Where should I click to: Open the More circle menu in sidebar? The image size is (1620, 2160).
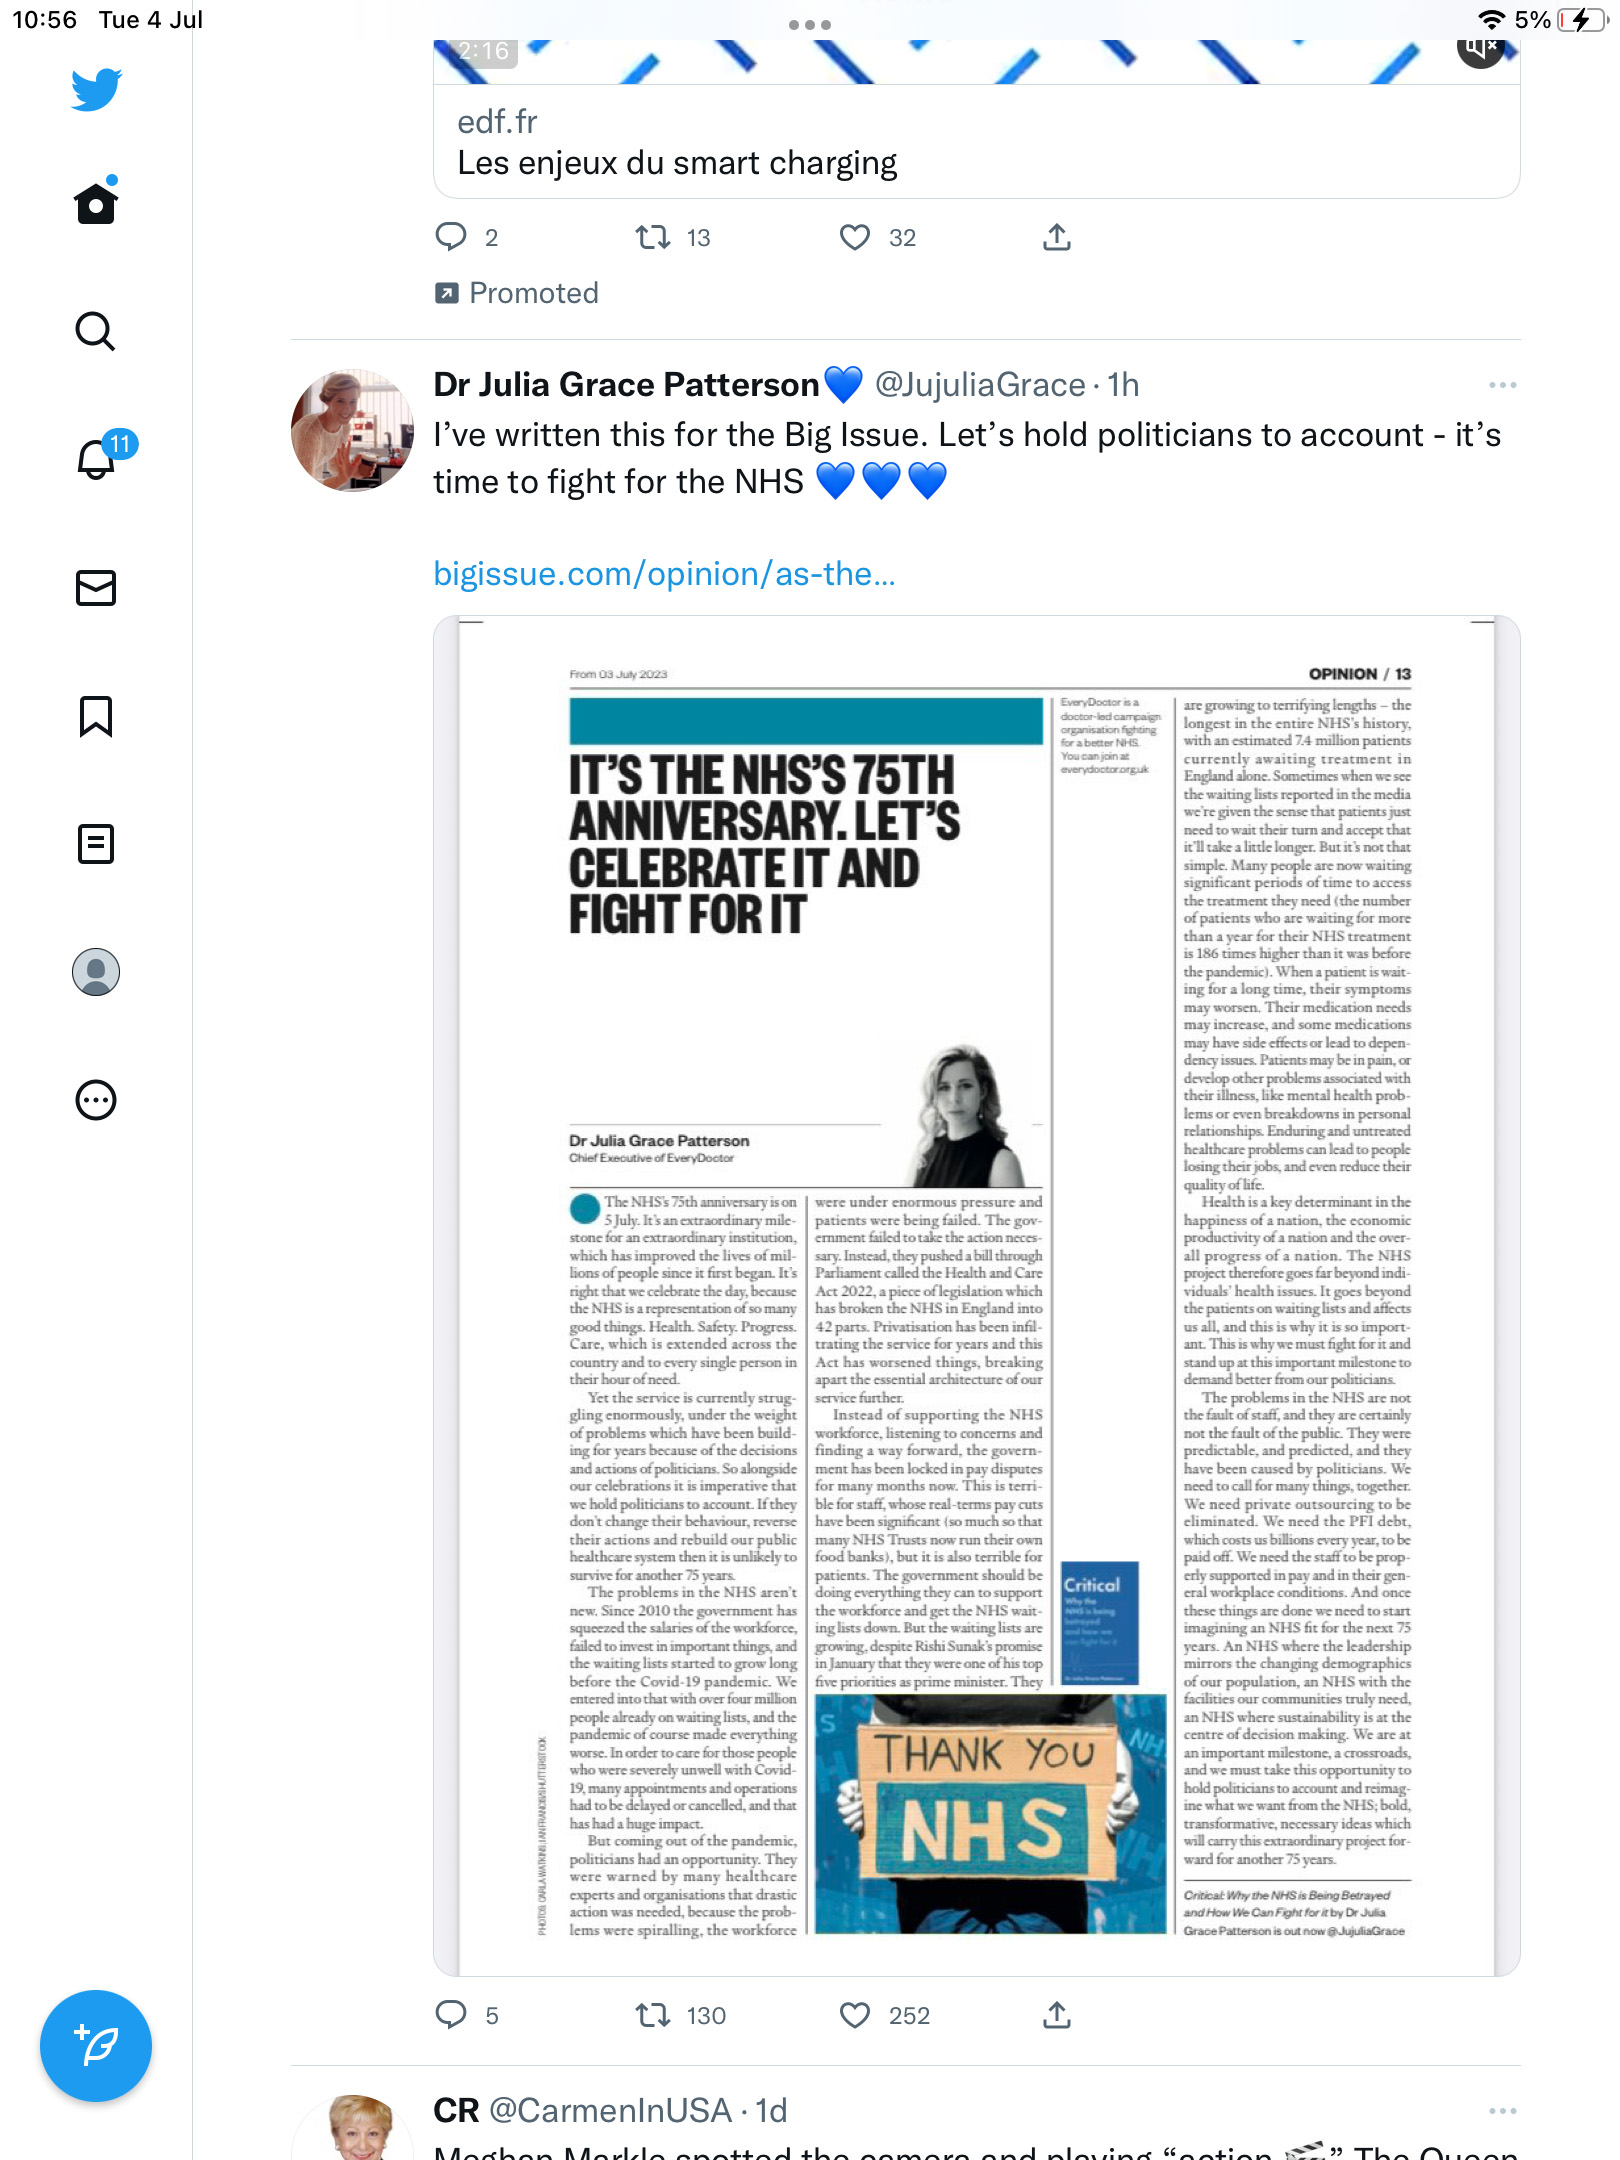click(x=96, y=1100)
